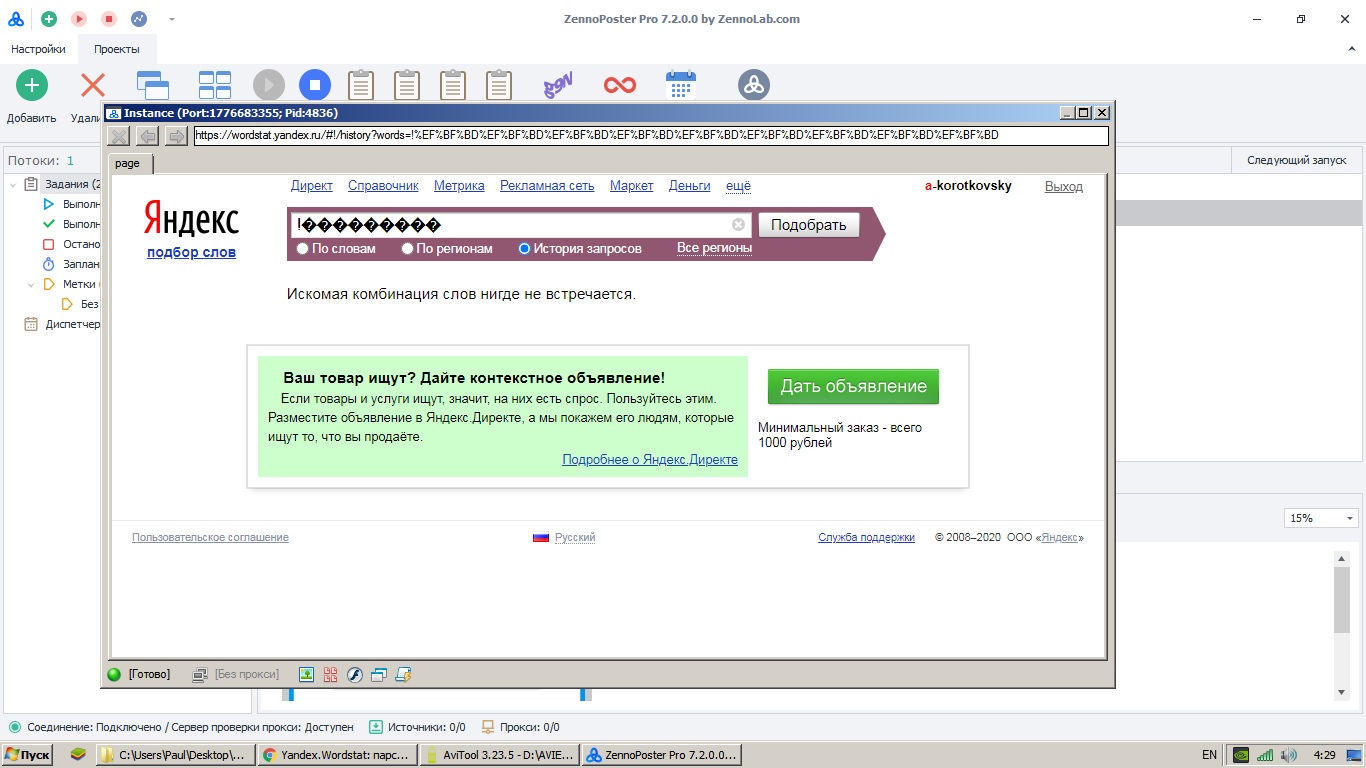The image size is (1366, 768).
Task: Click the Wordstat search query input field
Action: point(520,225)
